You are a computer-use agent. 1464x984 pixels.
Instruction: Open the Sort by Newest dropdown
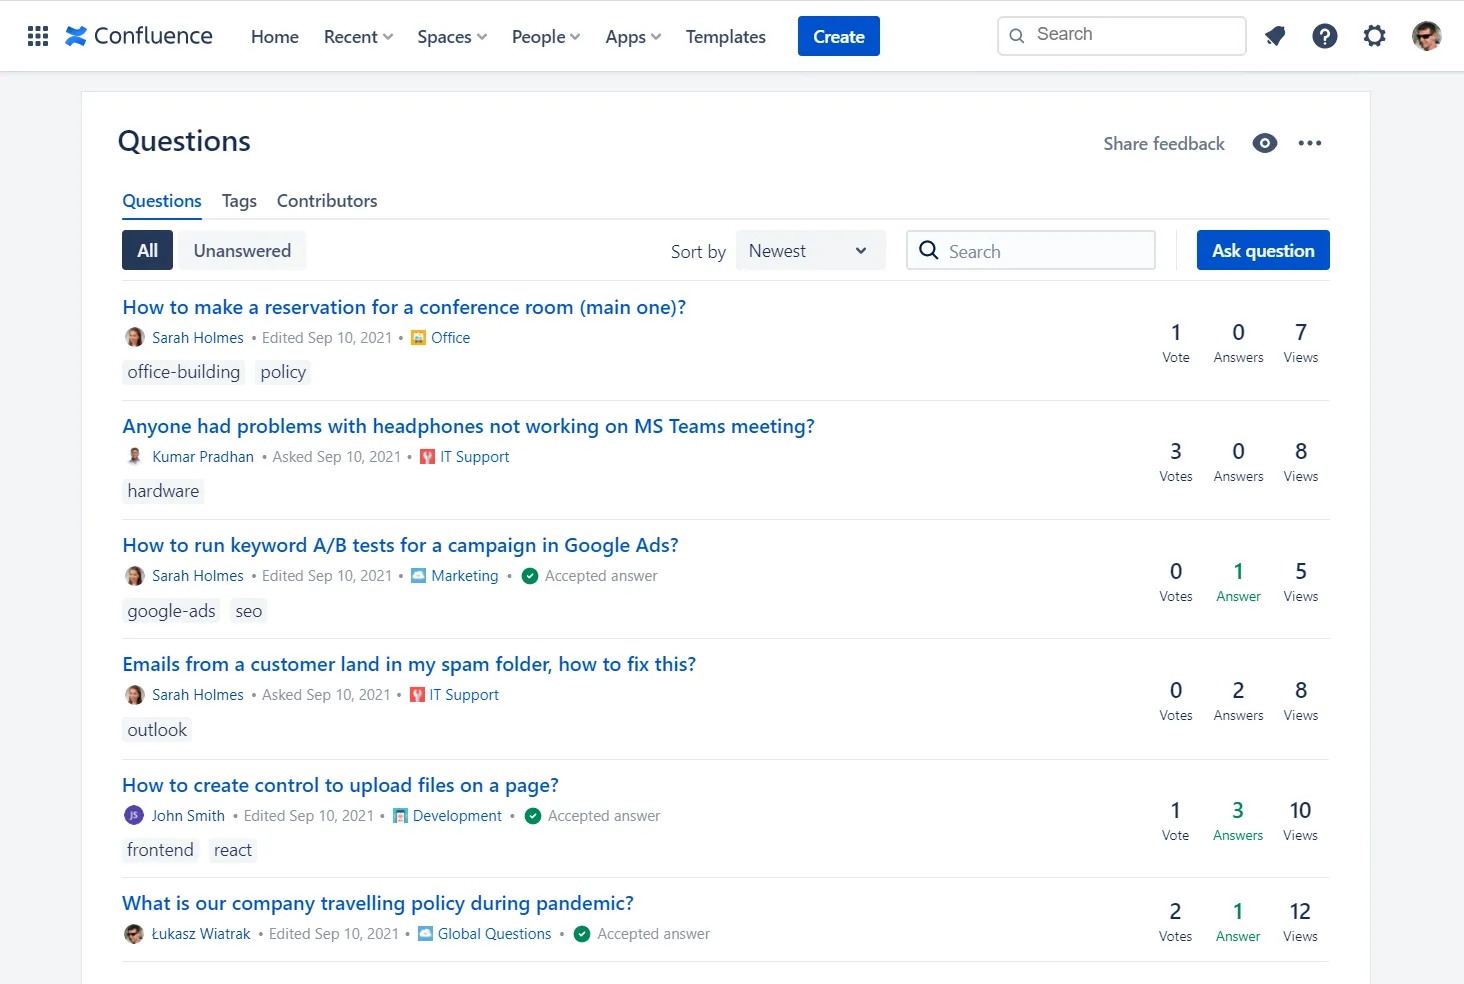(x=810, y=250)
